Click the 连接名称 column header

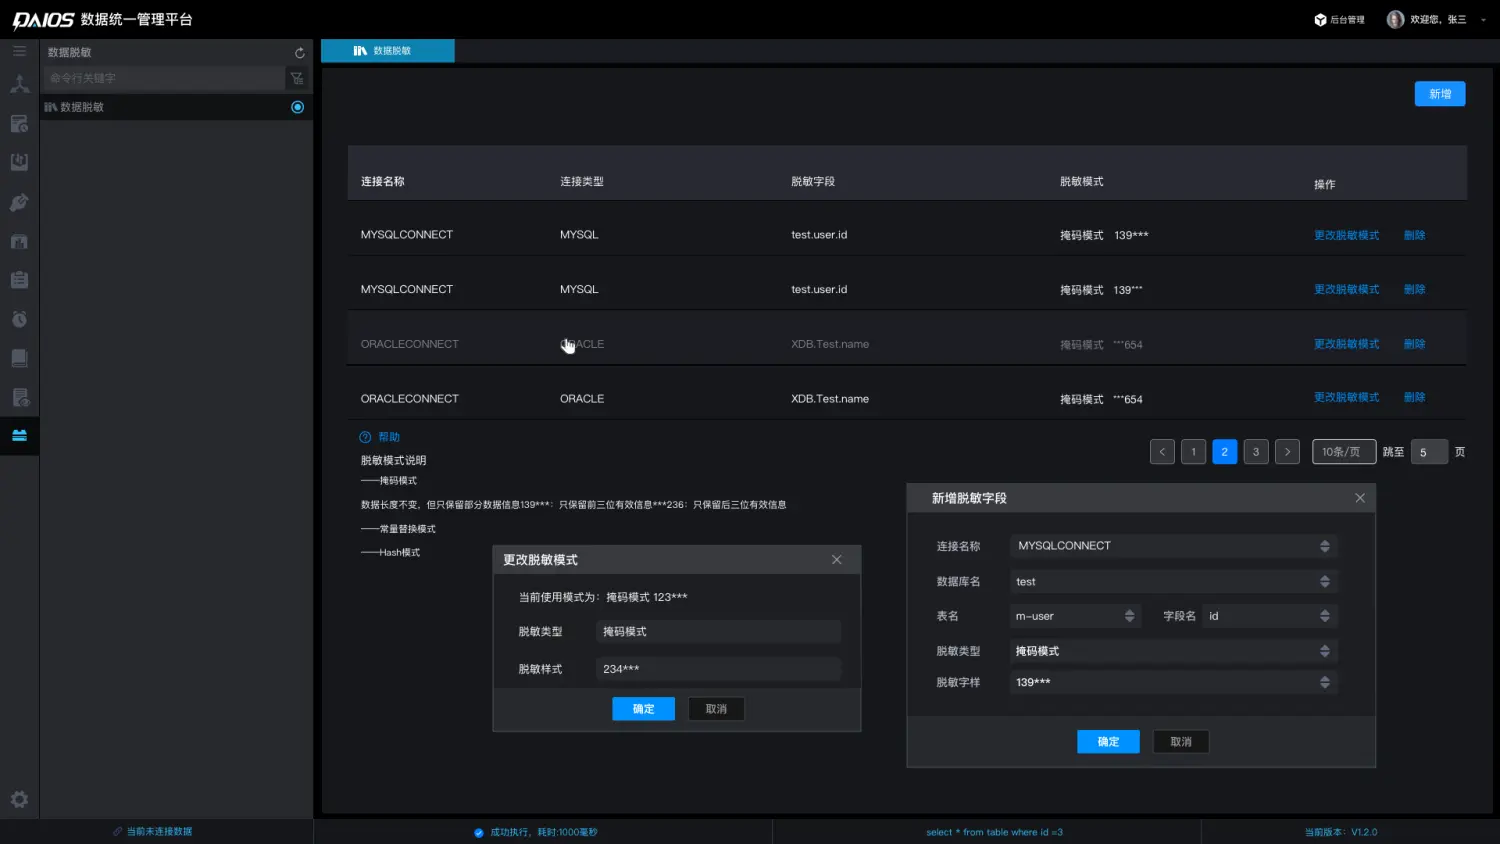pos(383,182)
